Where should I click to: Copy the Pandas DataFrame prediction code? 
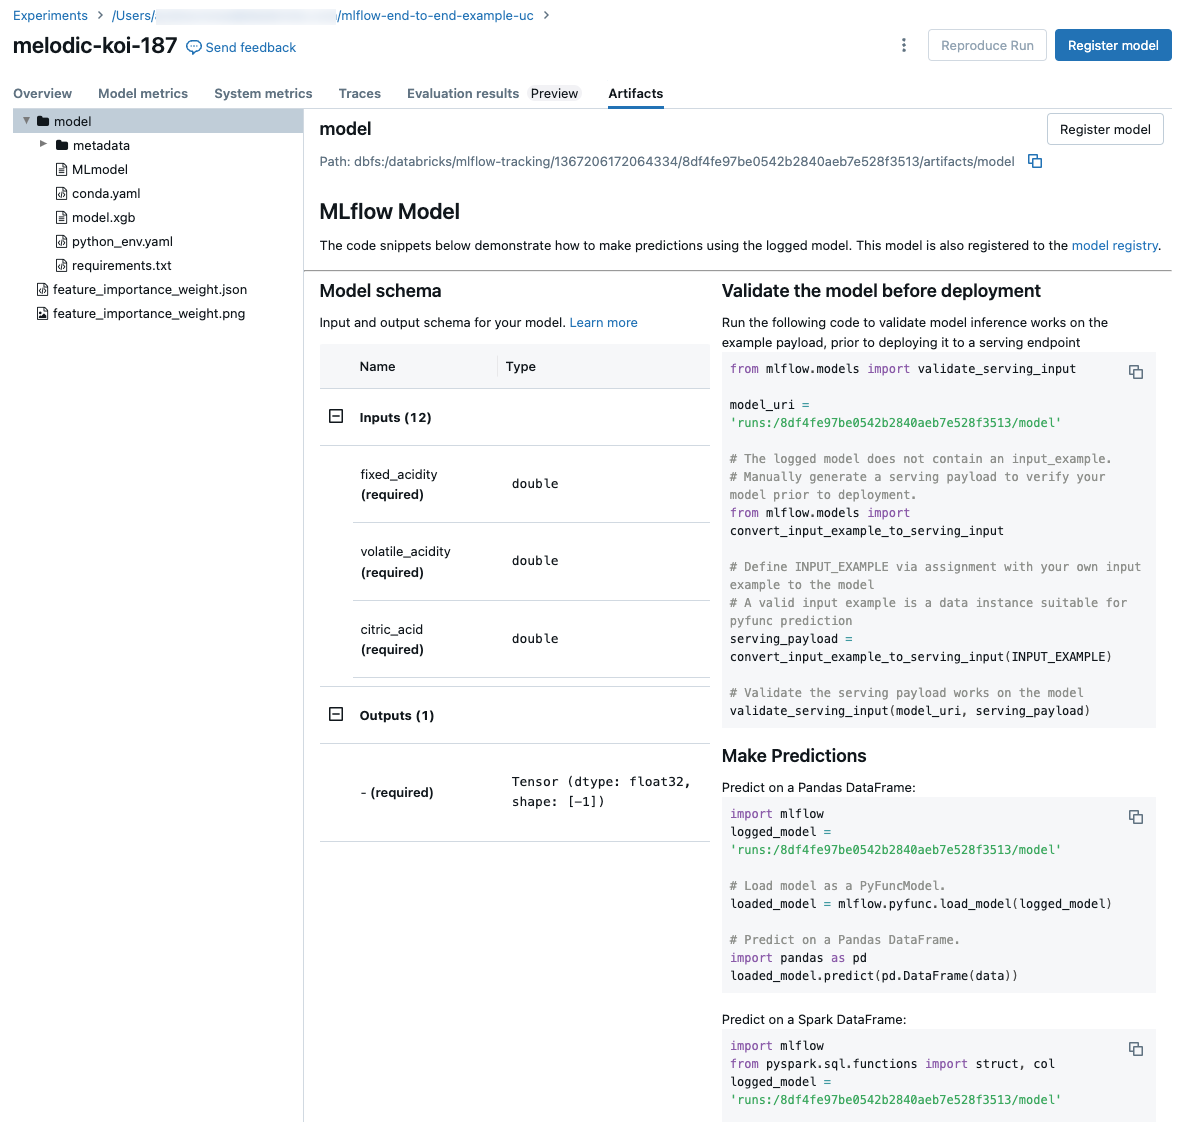pos(1136,817)
